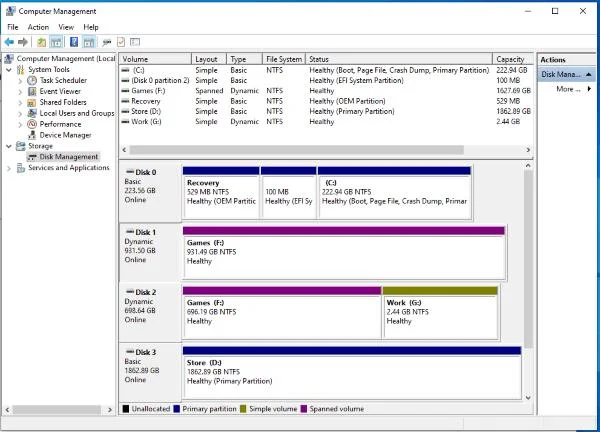Select the Work (G:) row in volume list

(x=326, y=122)
